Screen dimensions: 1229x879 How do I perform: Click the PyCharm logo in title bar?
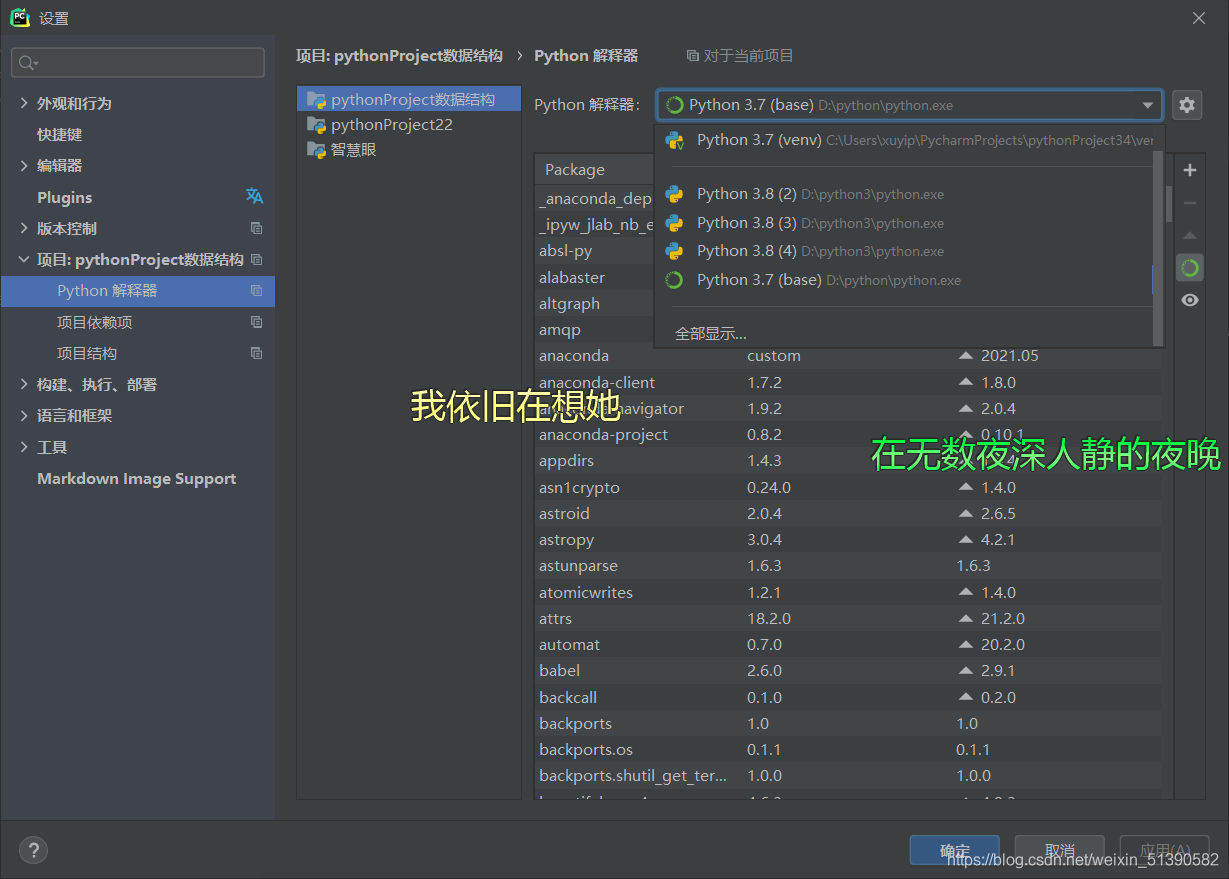pyautogui.click(x=20, y=17)
